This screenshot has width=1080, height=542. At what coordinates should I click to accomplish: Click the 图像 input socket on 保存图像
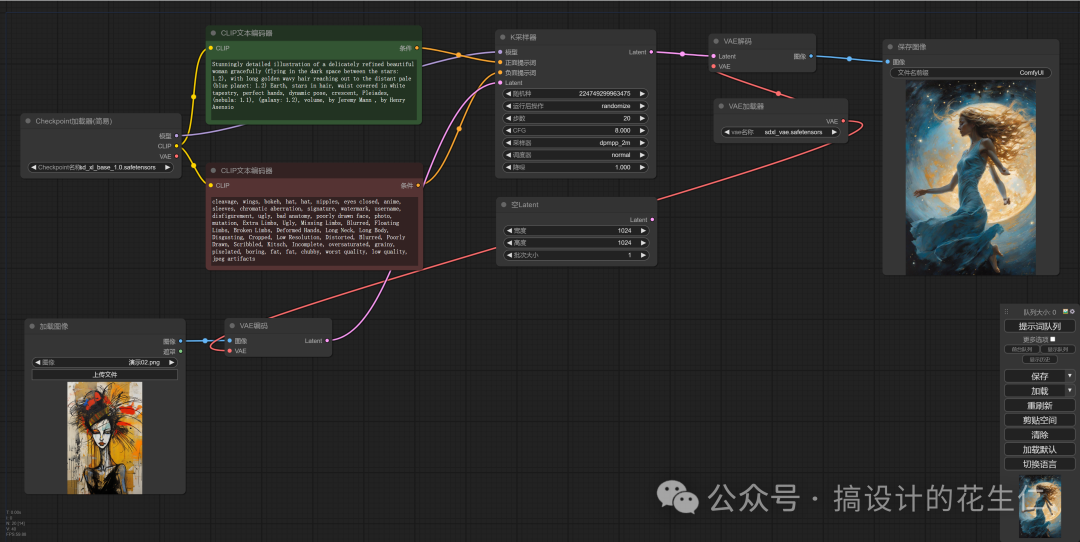887,62
